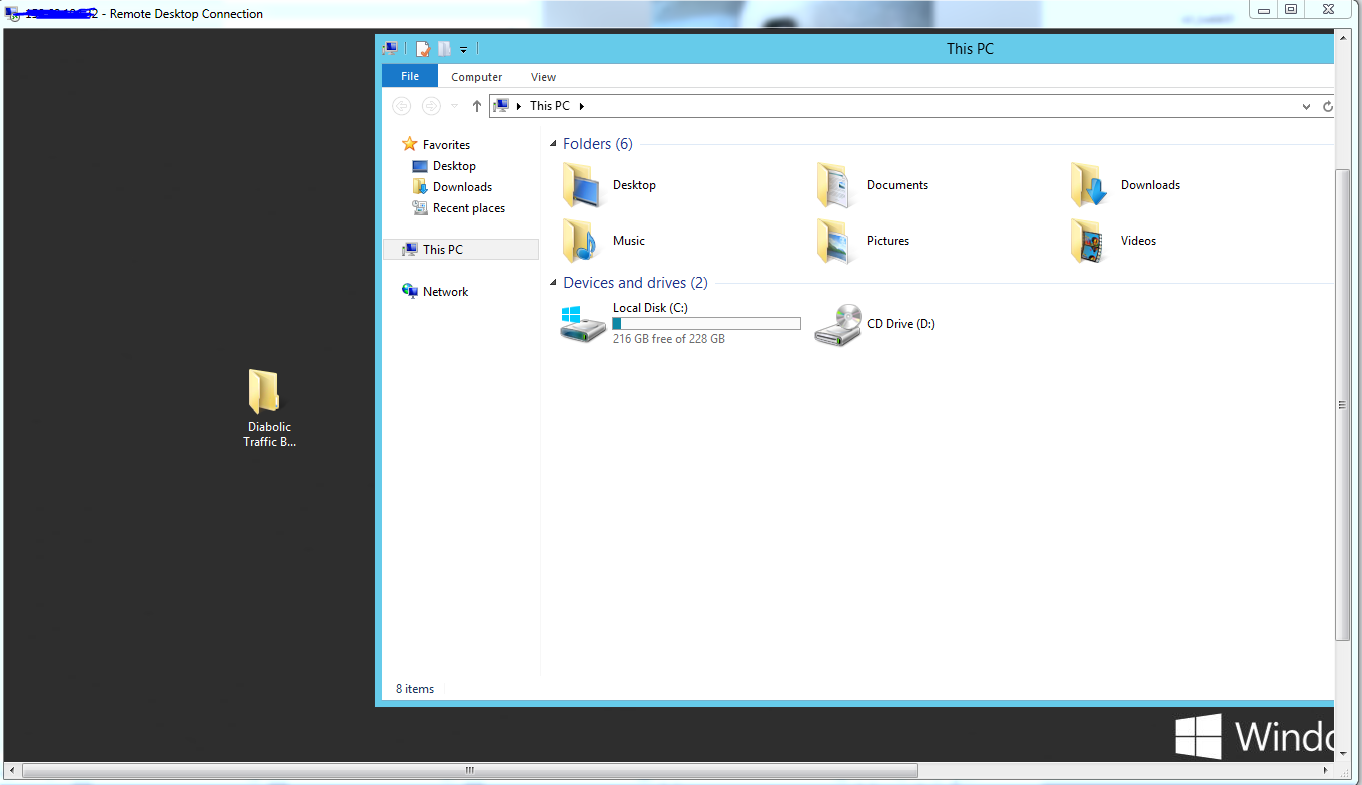1362x785 pixels.
Task: Click the Up arrow navigation button
Action: coord(477,106)
